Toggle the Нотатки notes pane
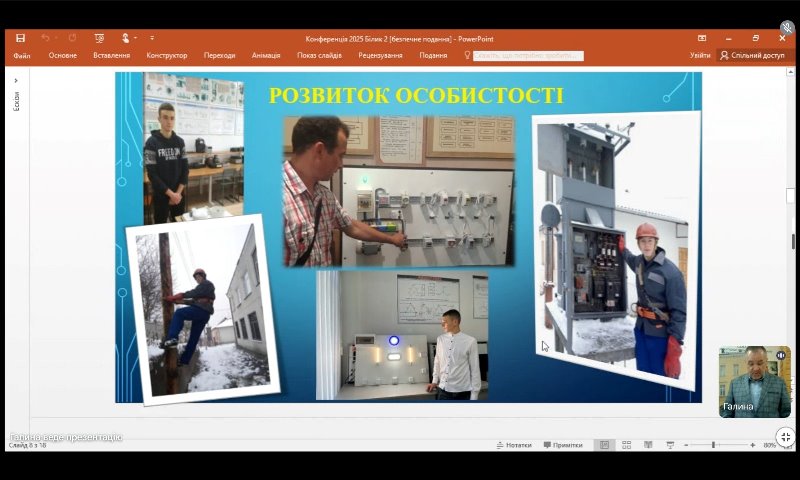This screenshot has height=480, width=800. coord(514,445)
